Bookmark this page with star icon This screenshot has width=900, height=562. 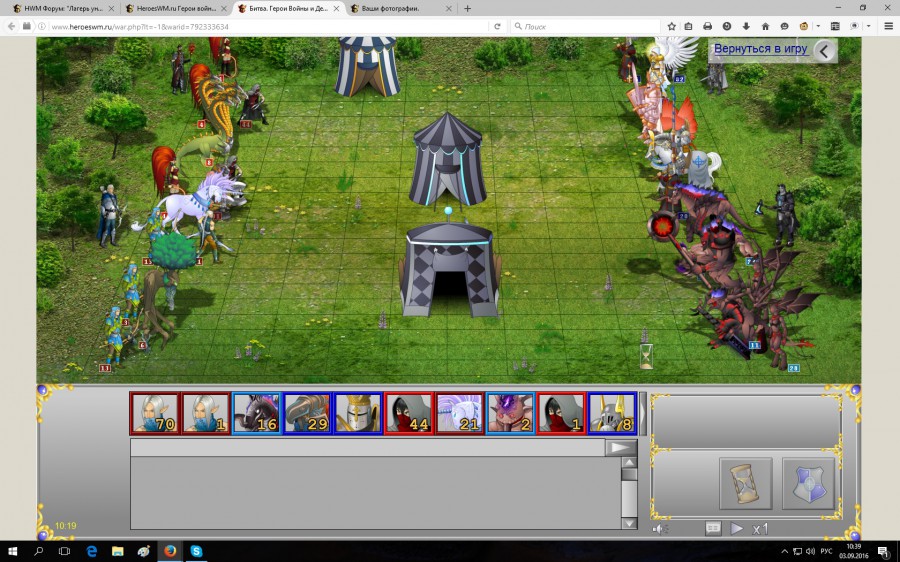(x=672, y=26)
